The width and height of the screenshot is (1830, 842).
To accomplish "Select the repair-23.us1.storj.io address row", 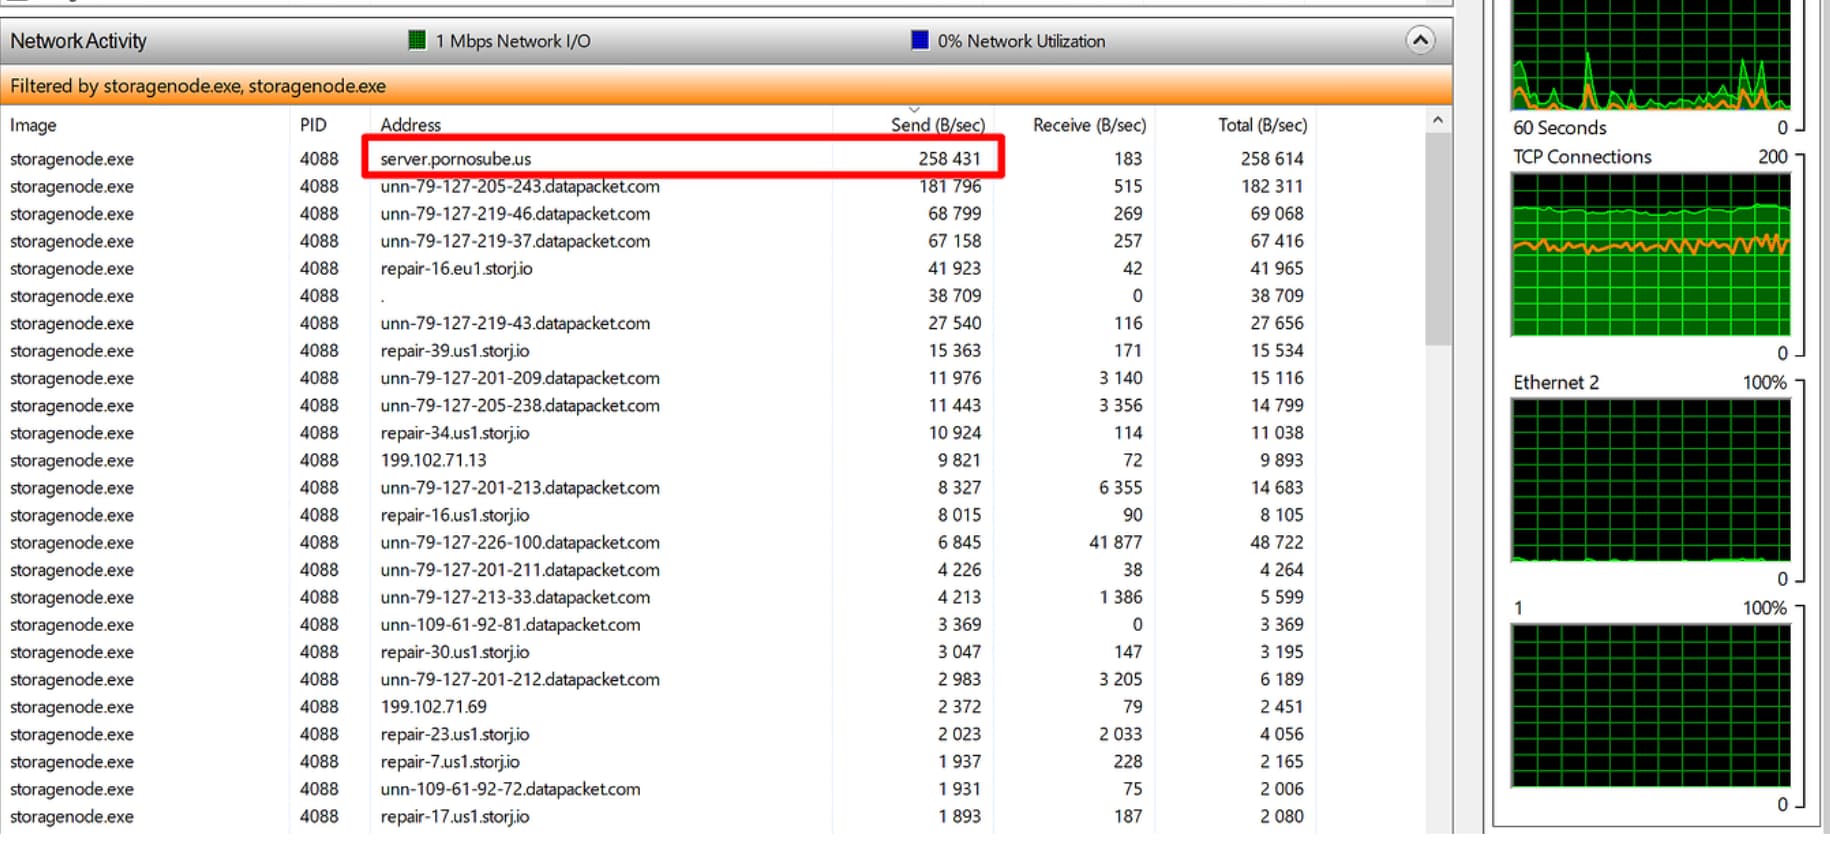I will (660, 734).
